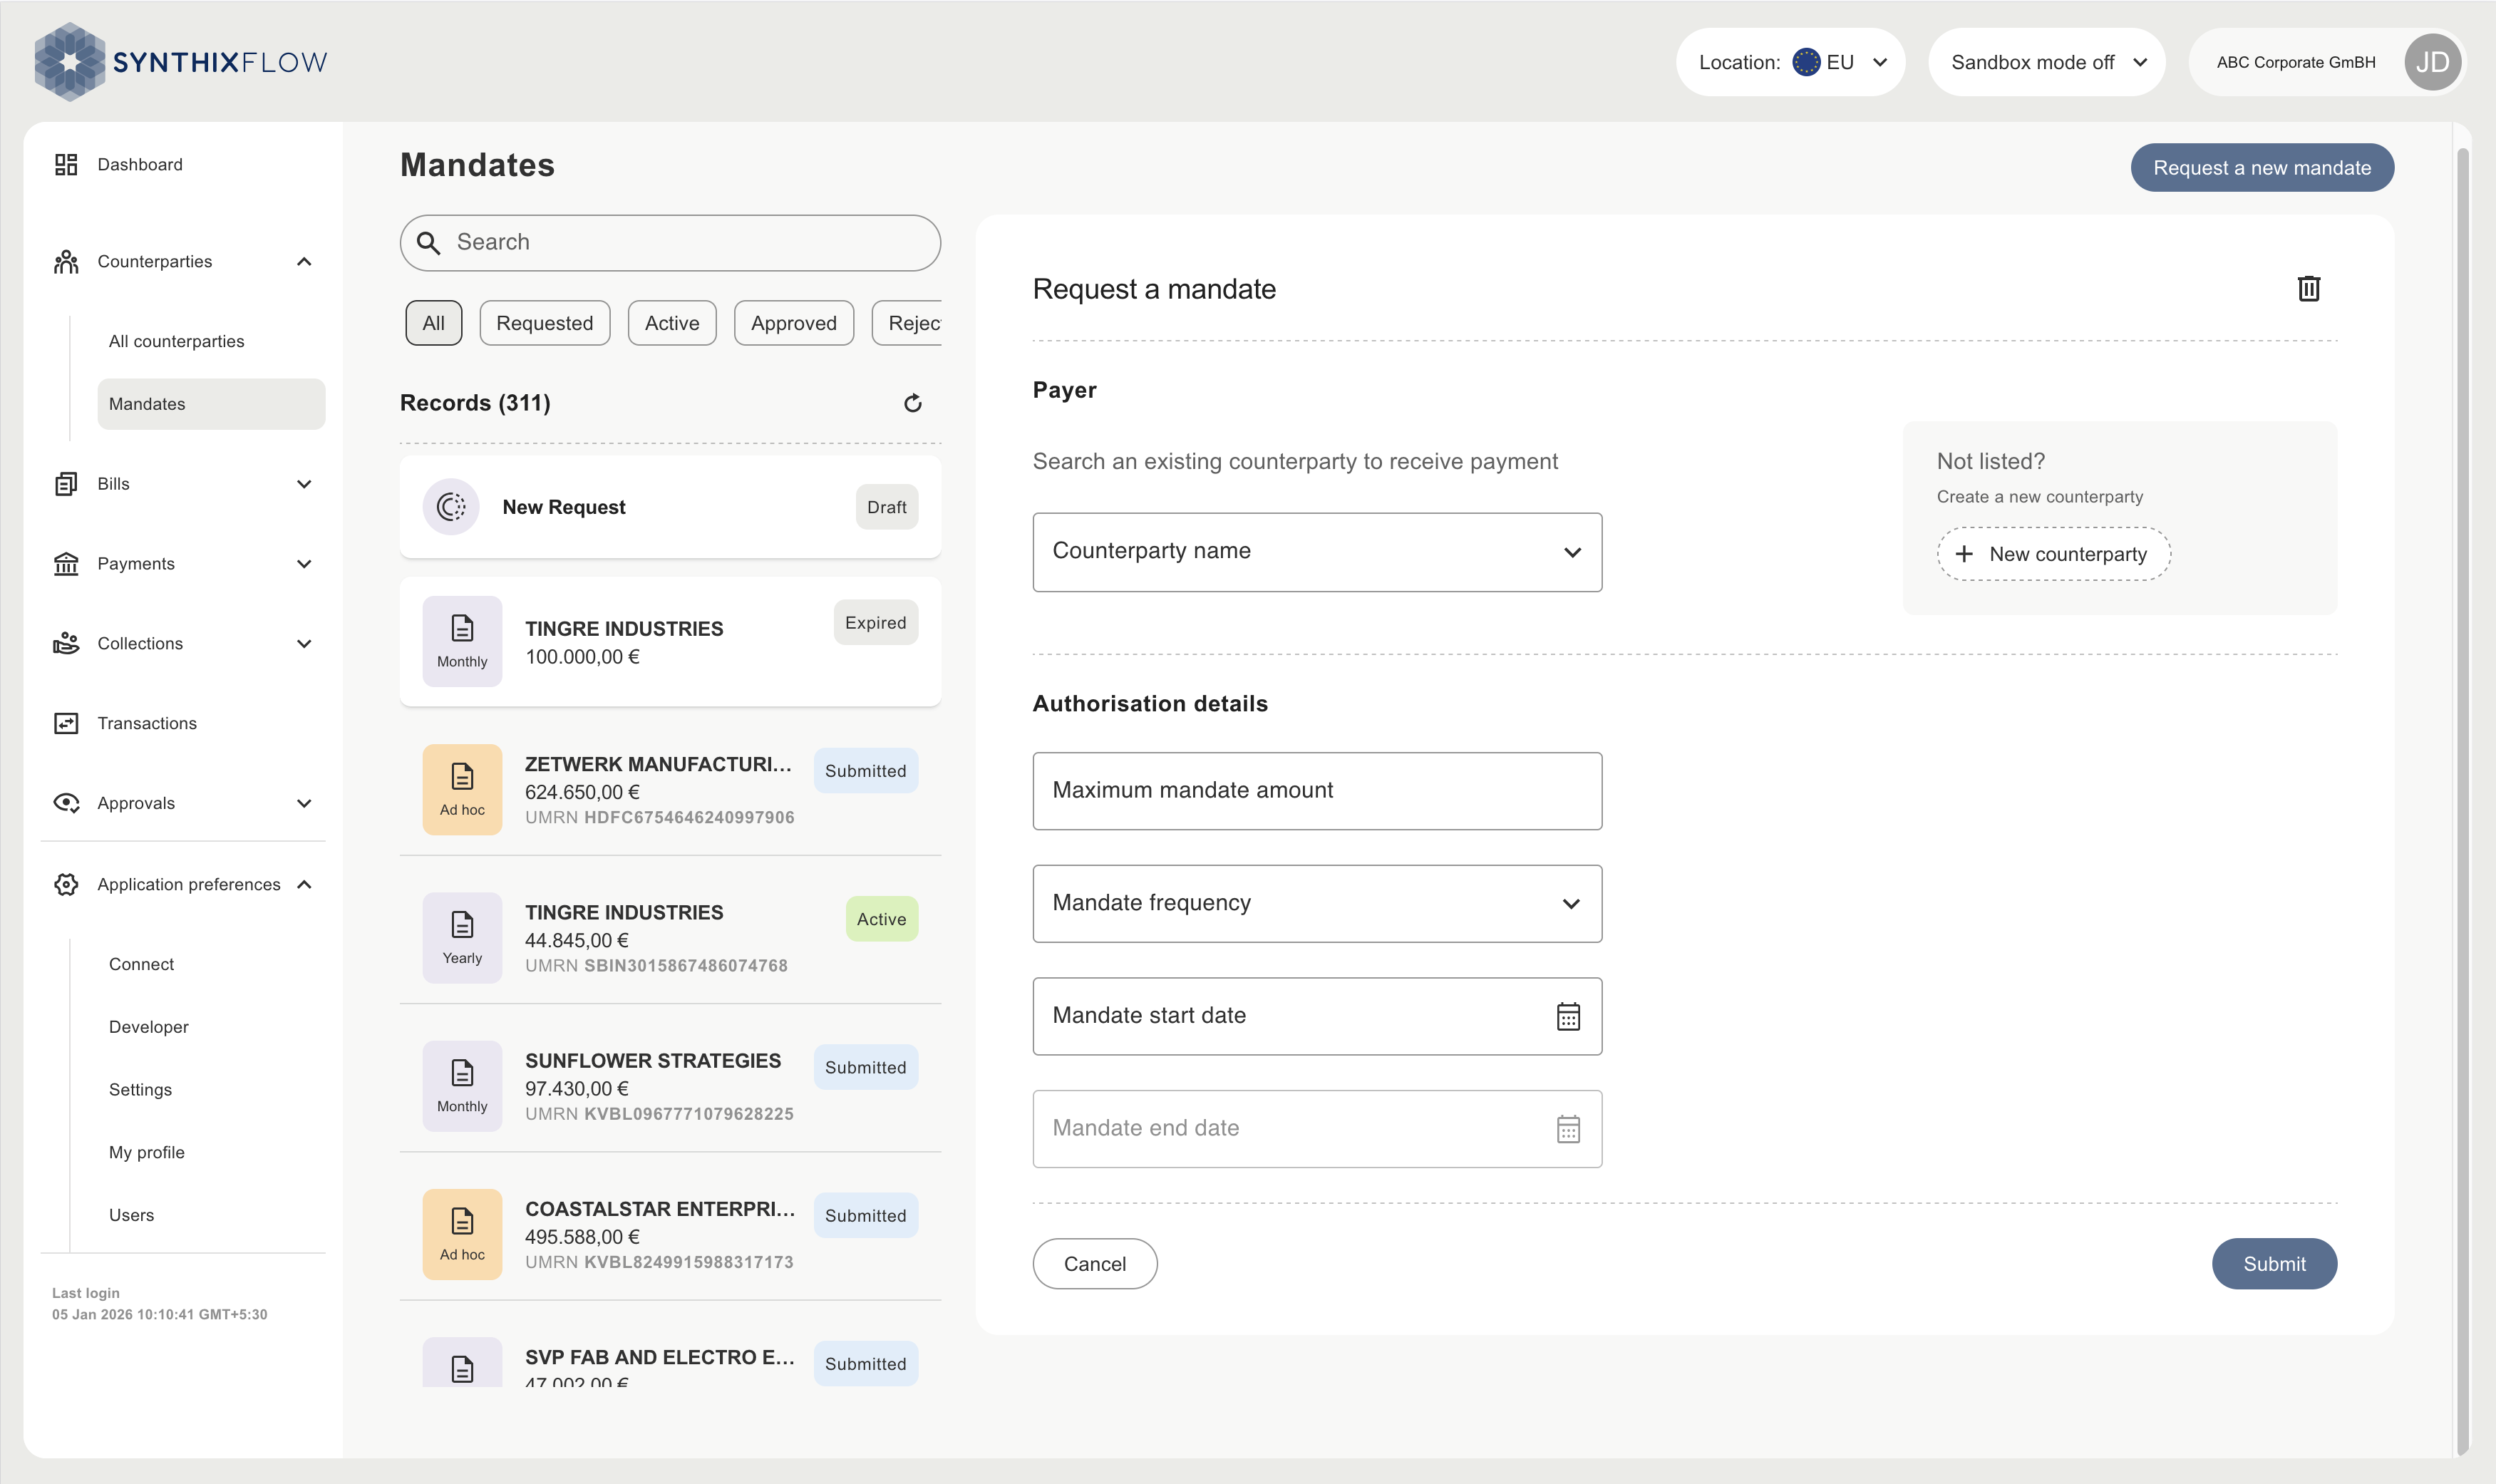Click the Transactions transfer icon
The width and height of the screenshot is (2496, 1484).
[66, 723]
